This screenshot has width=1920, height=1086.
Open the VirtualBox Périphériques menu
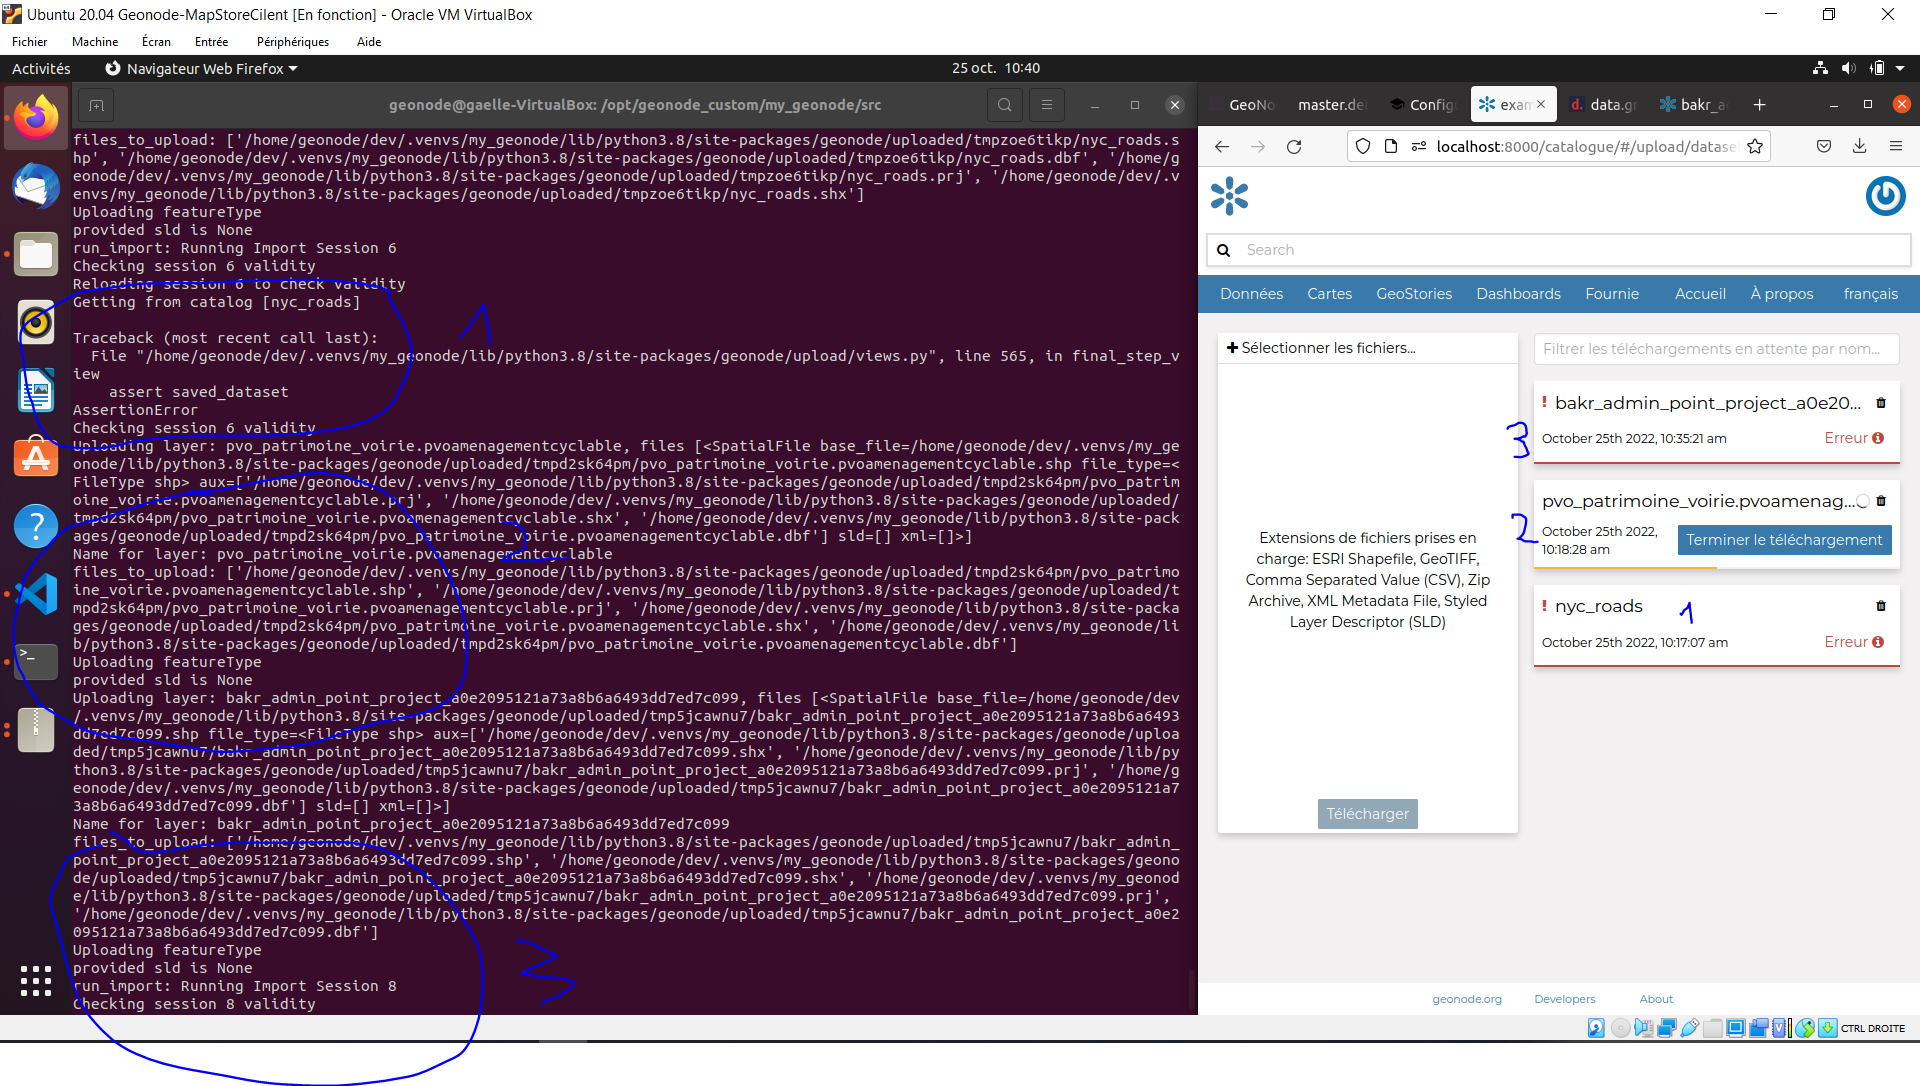pos(293,42)
